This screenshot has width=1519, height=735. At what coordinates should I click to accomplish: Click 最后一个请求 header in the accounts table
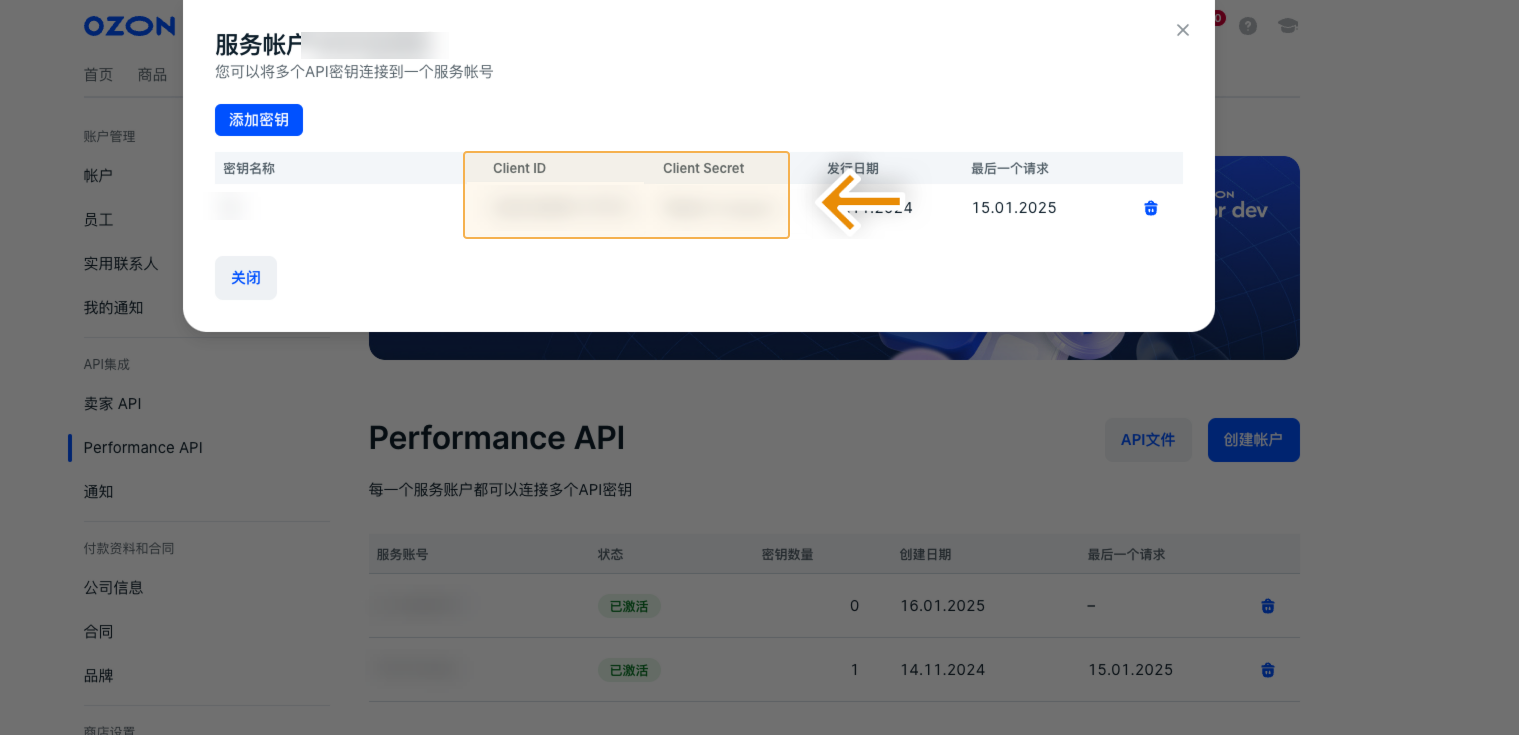click(1127, 554)
